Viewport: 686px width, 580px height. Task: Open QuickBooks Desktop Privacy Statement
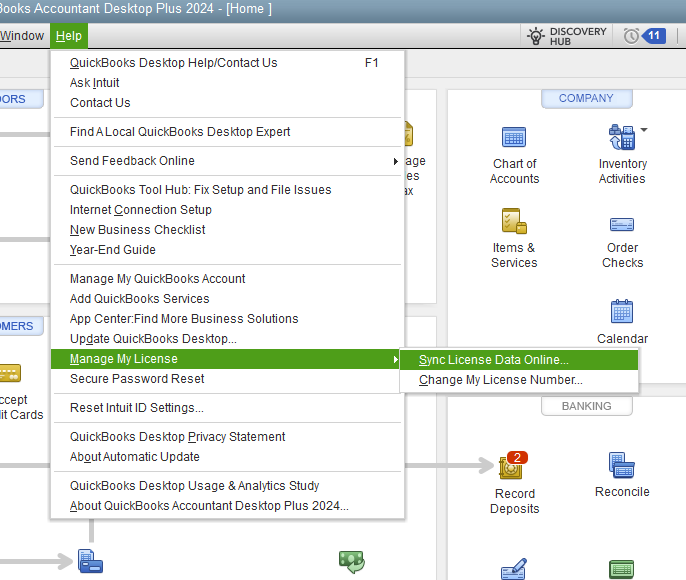(x=227, y=437)
